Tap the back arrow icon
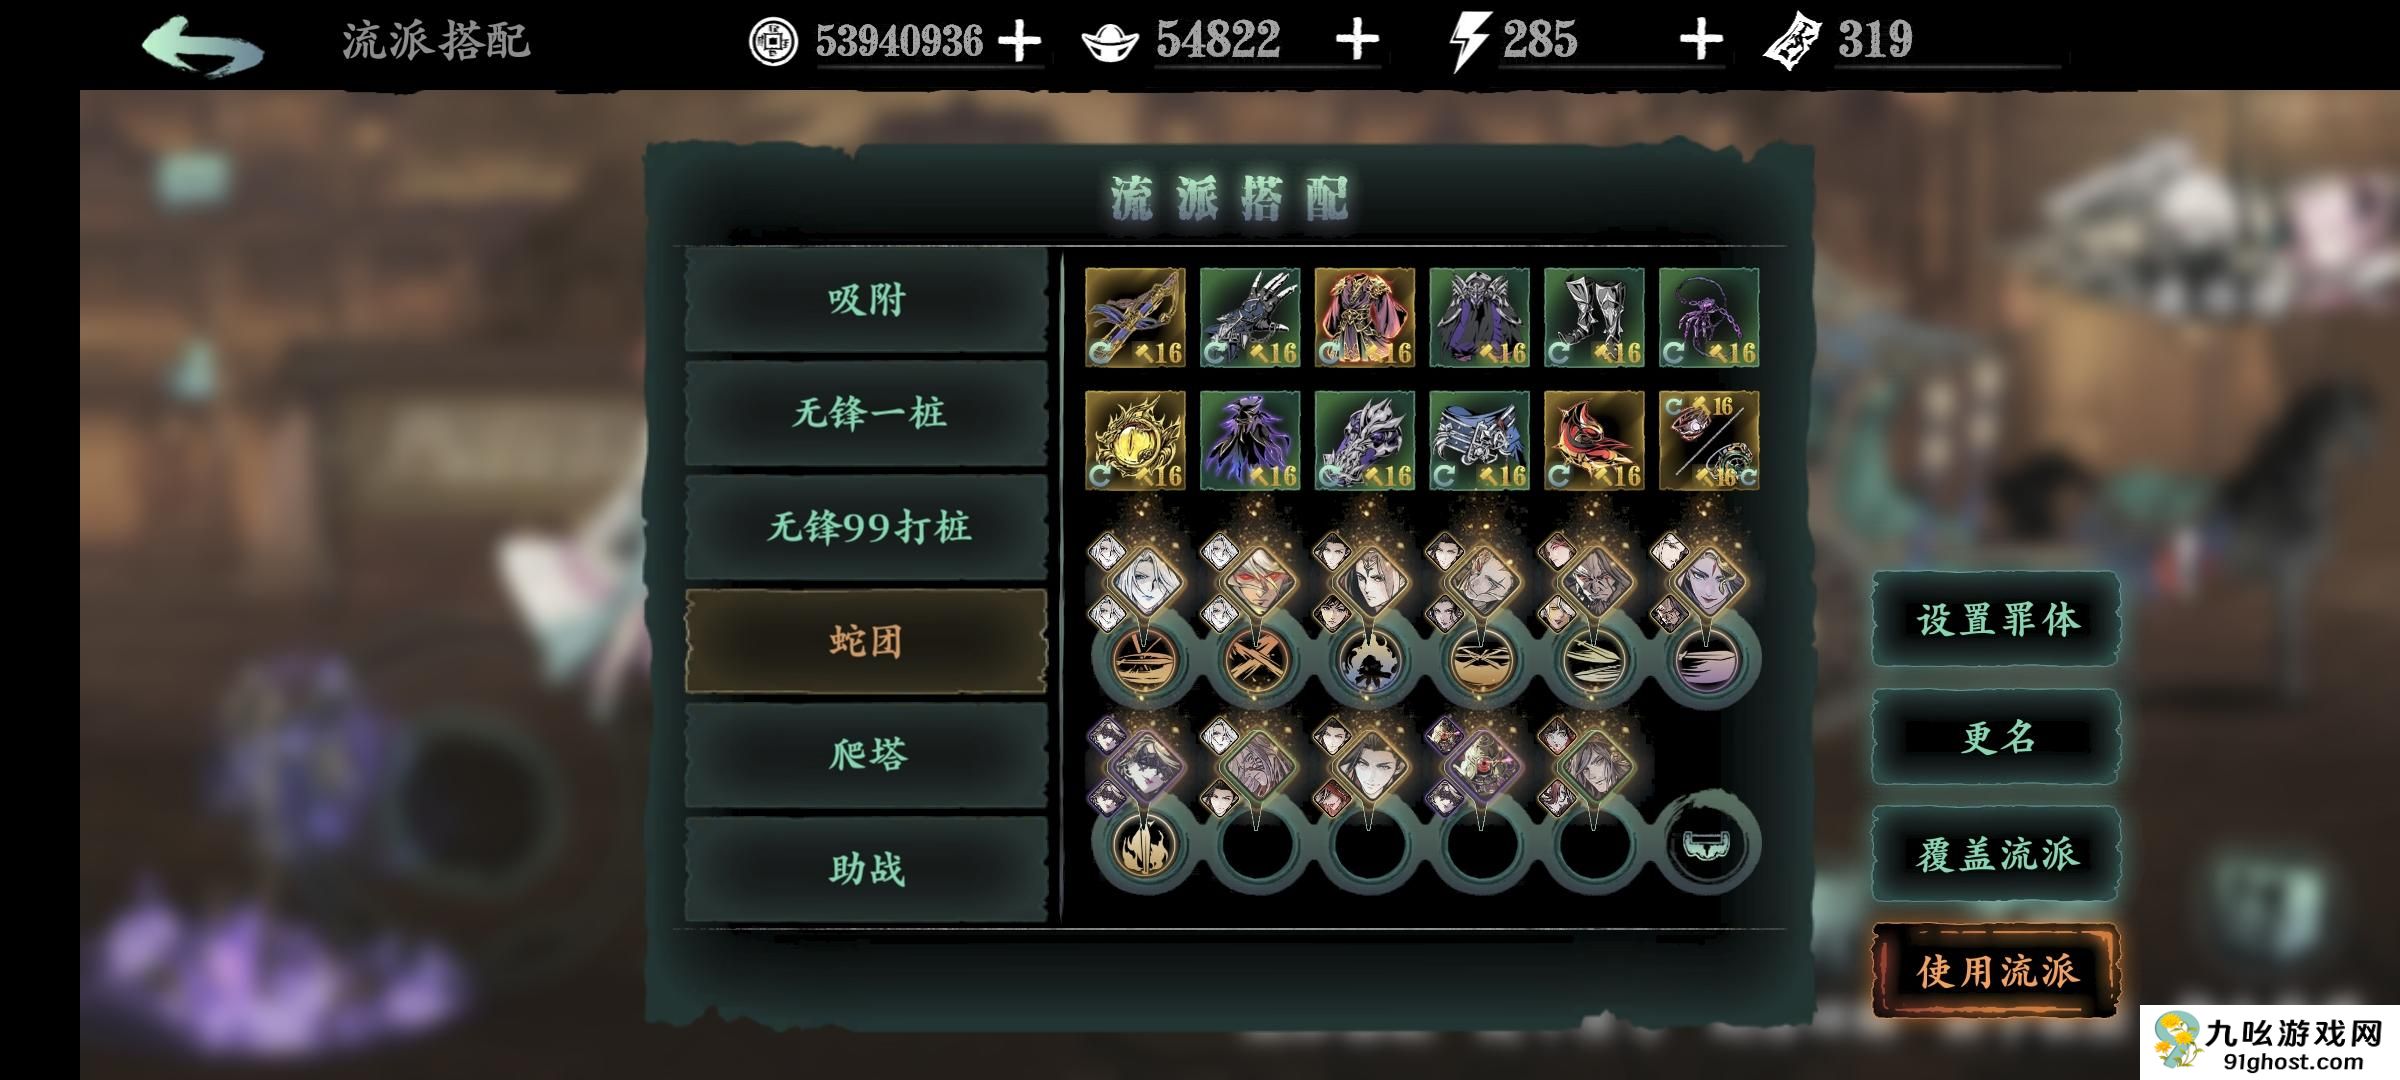This screenshot has height=1080, width=2400. (204, 43)
